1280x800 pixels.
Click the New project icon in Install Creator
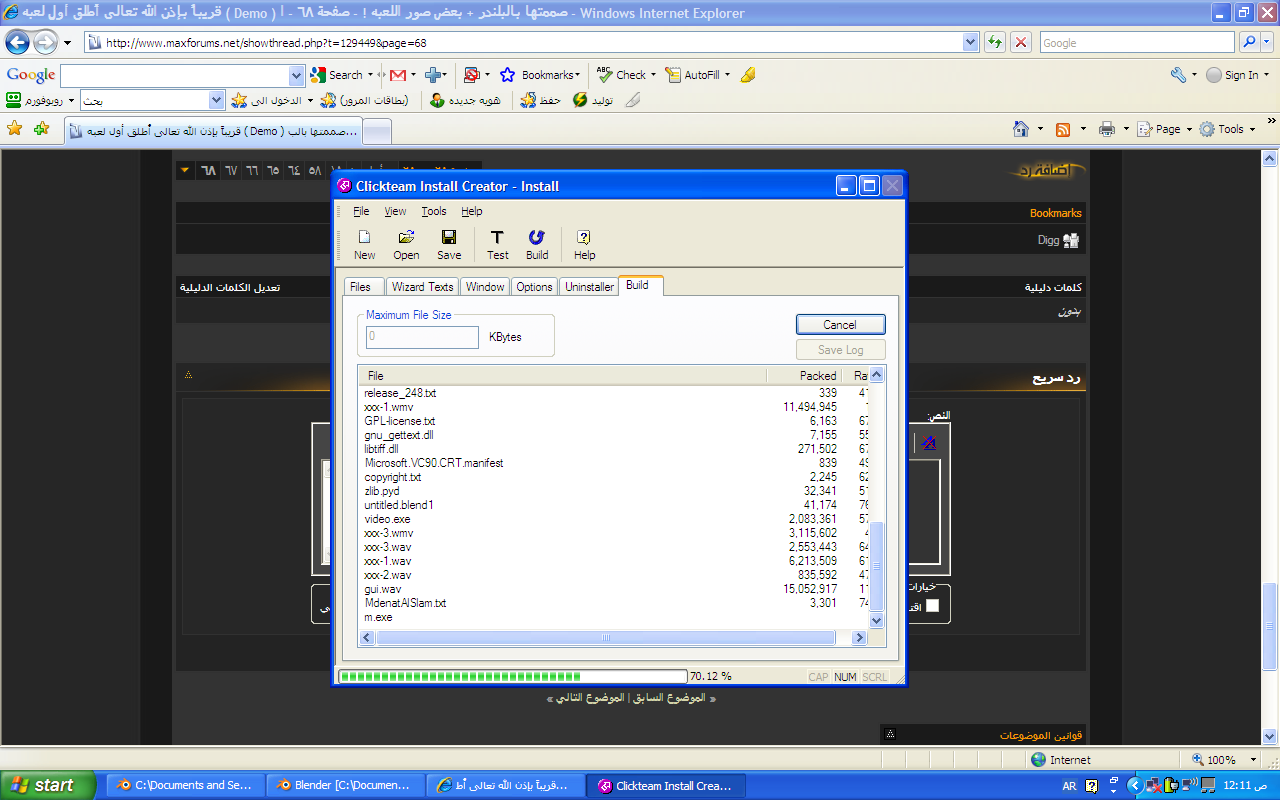365,238
